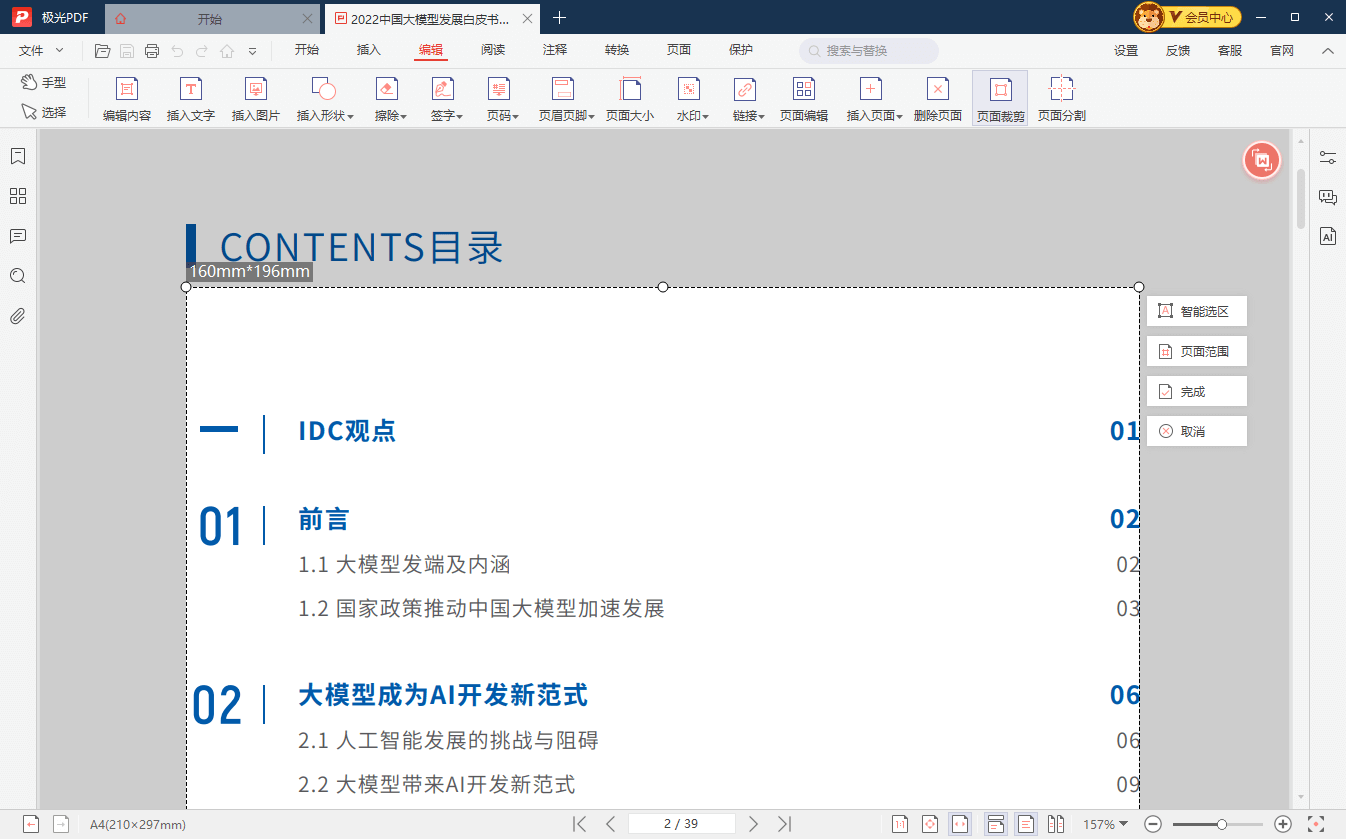Go to the first page
Screen dimensions: 1346x839
pos(579,824)
